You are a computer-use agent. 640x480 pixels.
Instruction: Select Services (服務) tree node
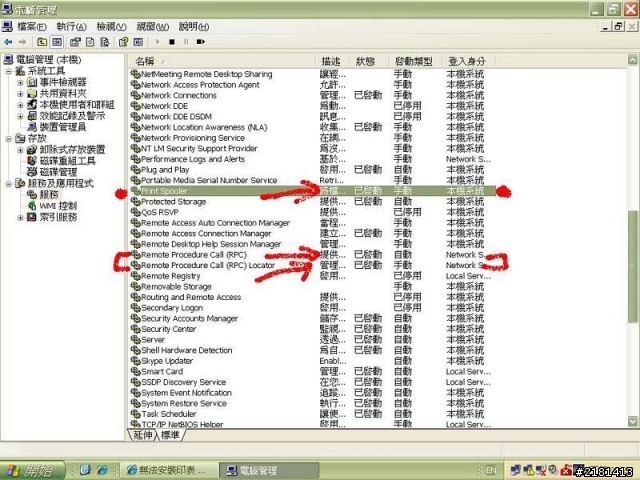pyautogui.click(x=49, y=194)
